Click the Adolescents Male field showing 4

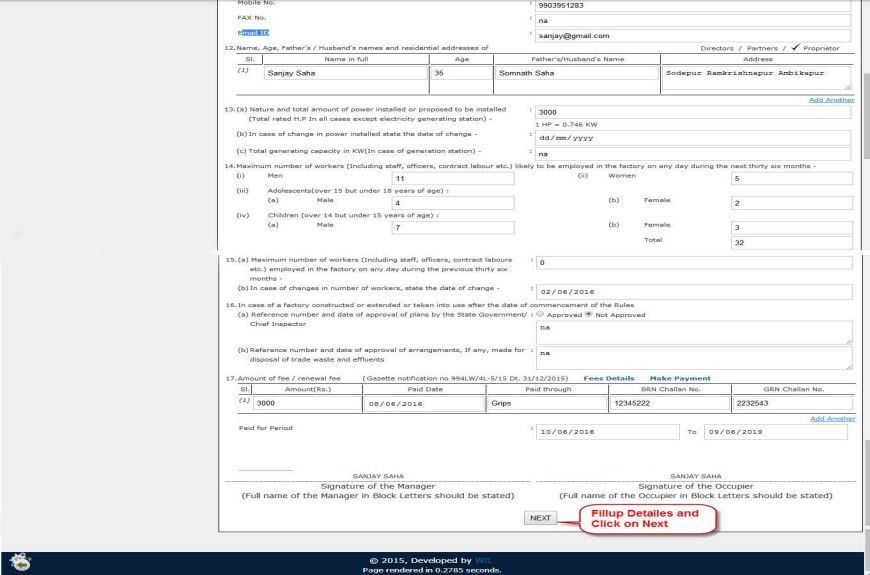[x=453, y=203]
